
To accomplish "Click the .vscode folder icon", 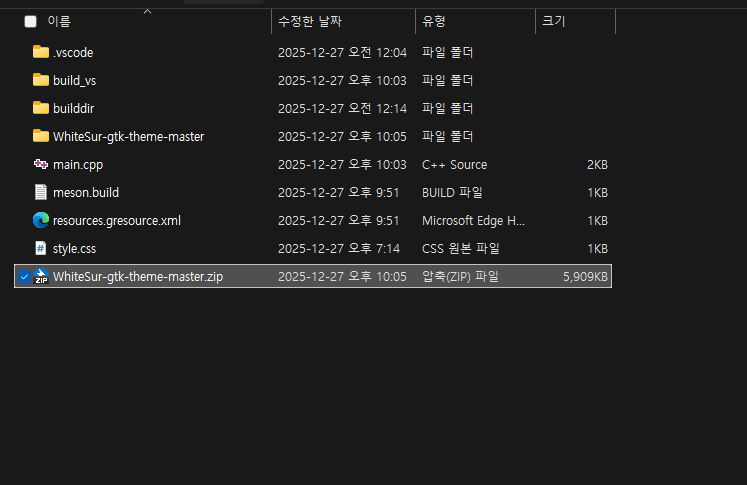I will [x=40, y=52].
